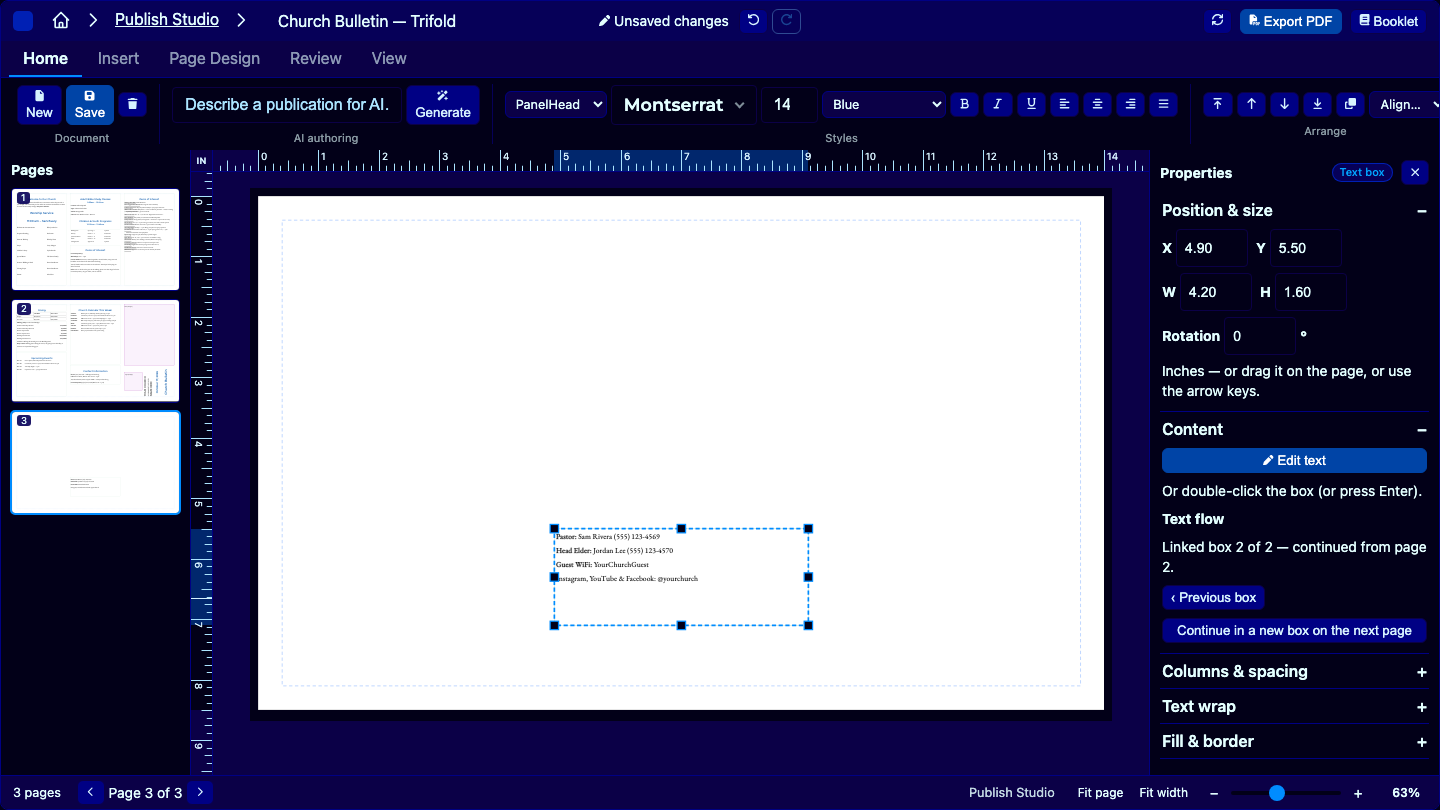Click the Edit text button

click(1294, 460)
